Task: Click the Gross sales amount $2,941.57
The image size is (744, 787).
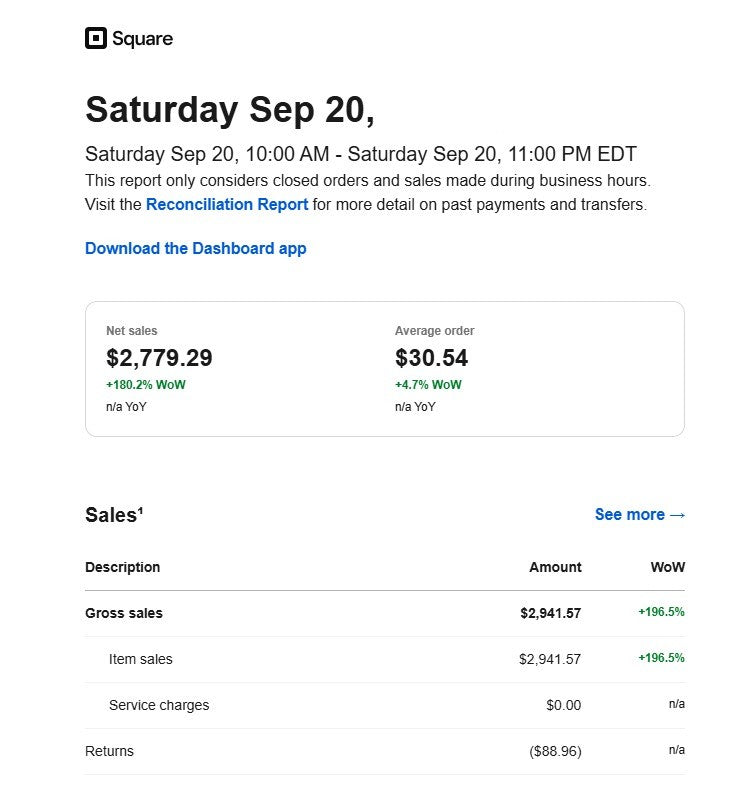Action: 550,613
